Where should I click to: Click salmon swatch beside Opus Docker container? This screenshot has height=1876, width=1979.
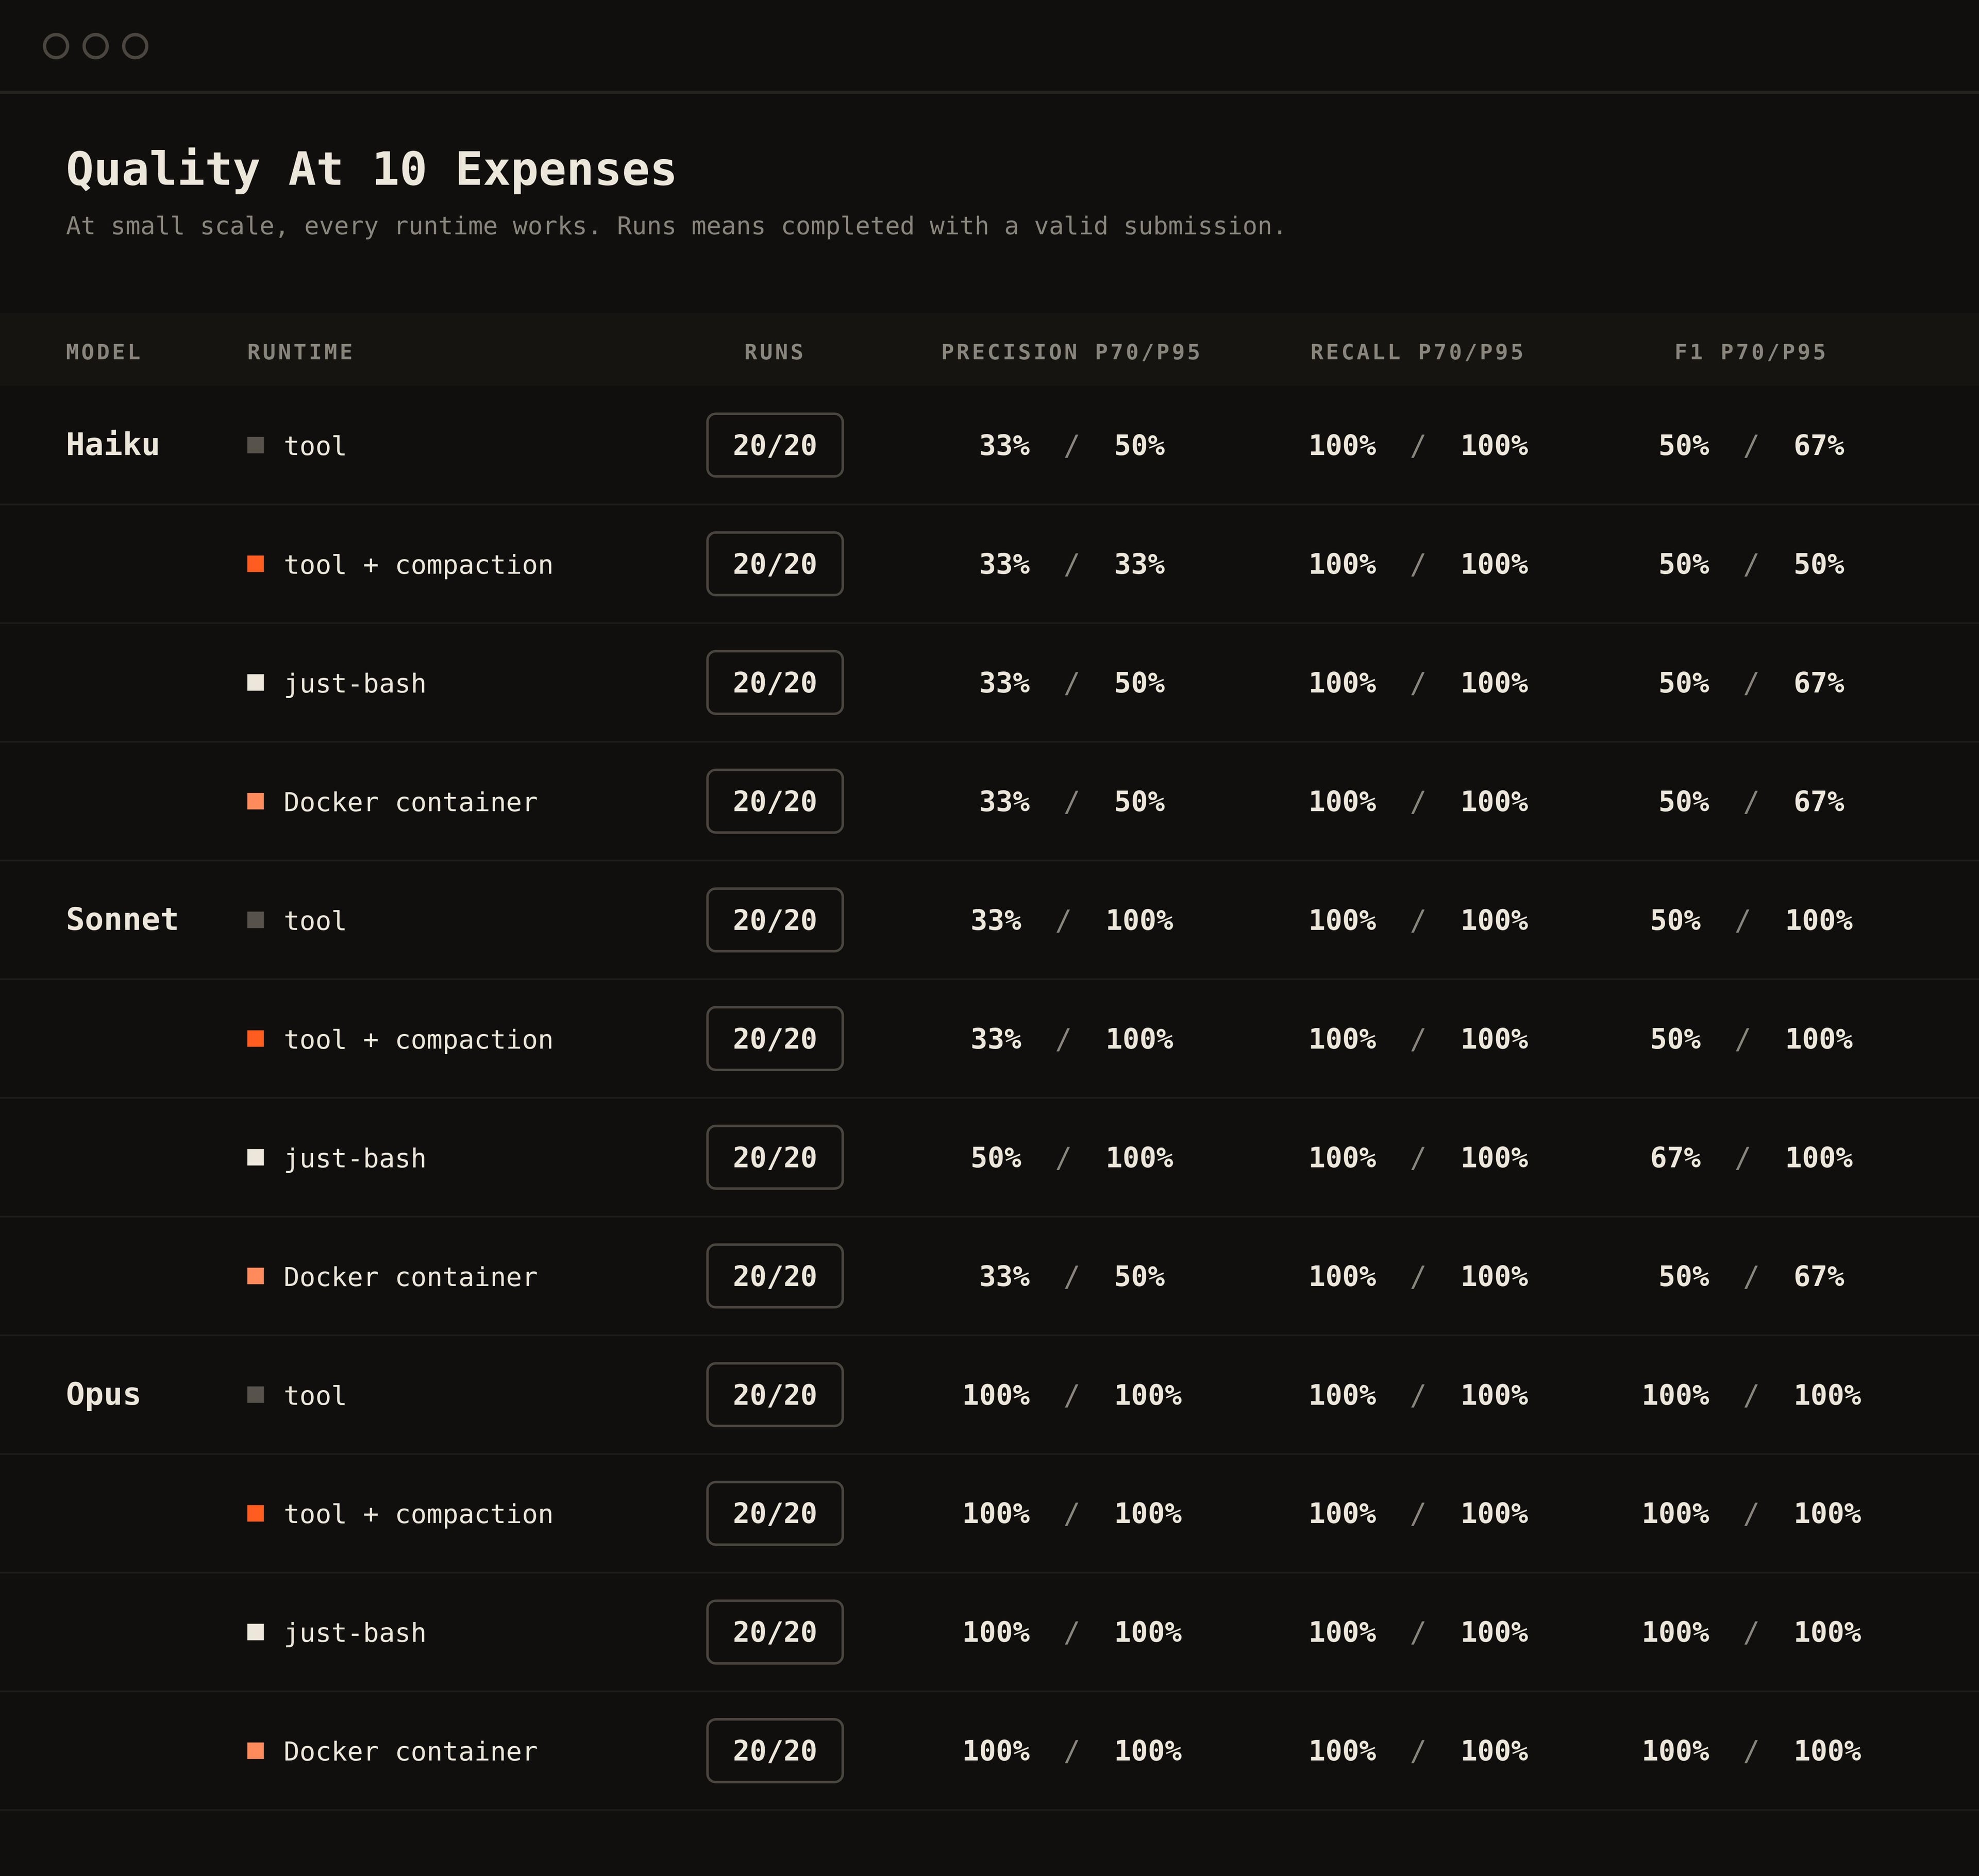coord(255,1751)
